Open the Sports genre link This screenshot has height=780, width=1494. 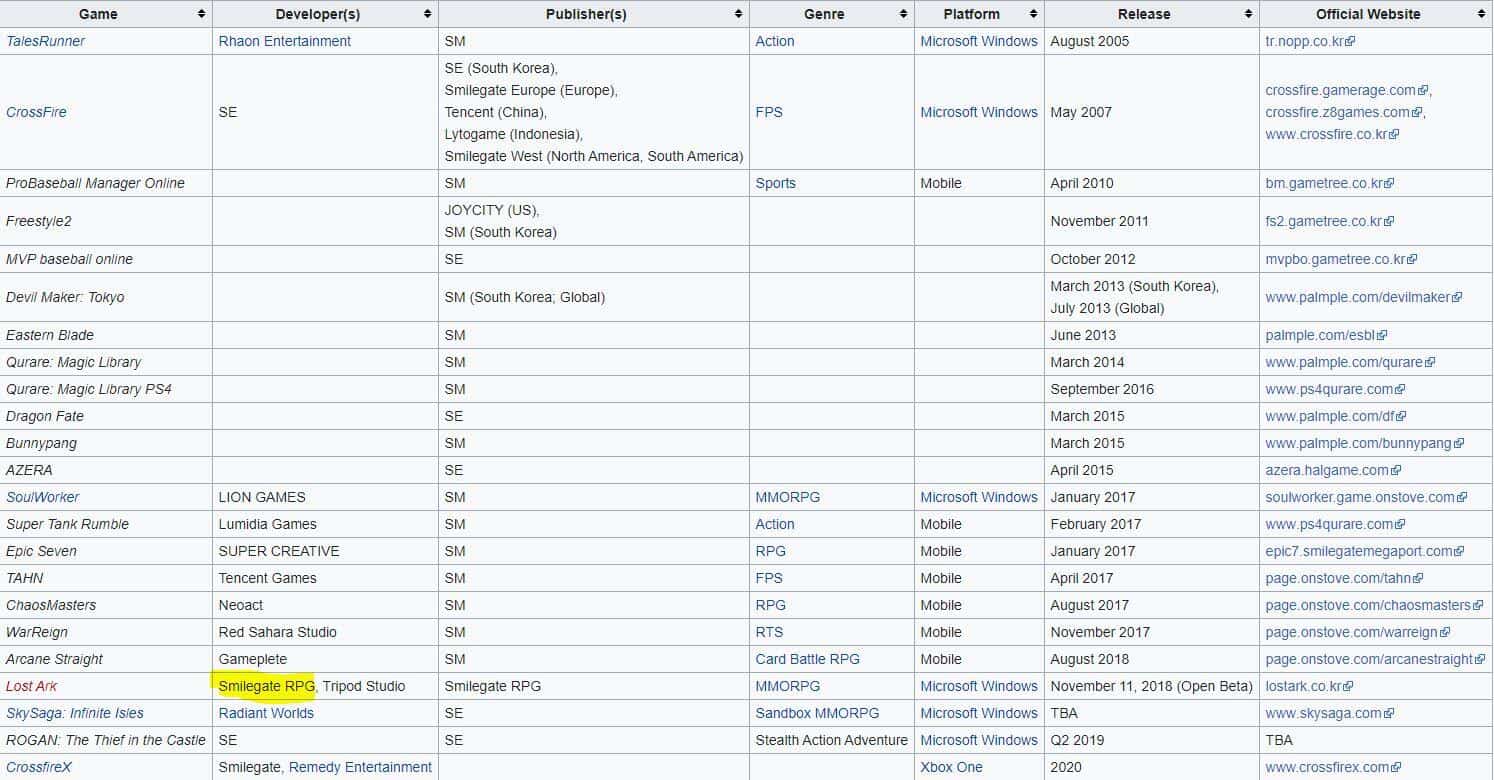776,183
